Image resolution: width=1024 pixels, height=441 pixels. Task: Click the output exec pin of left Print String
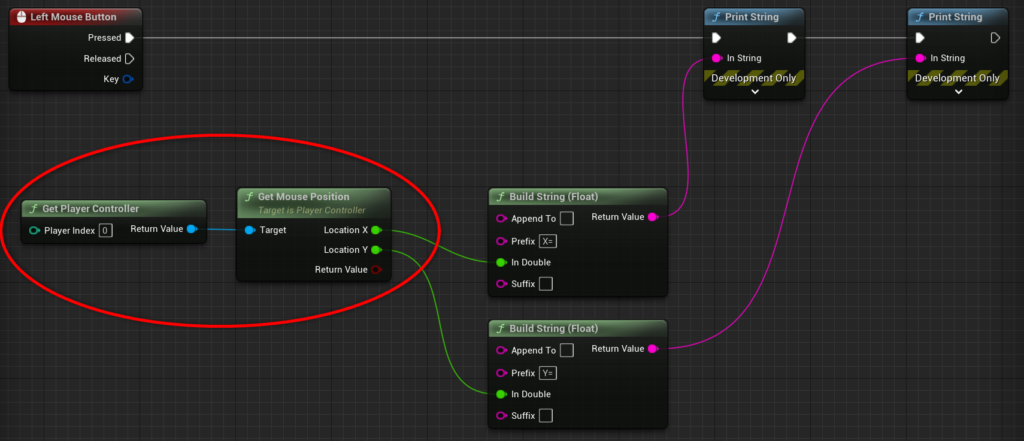tap(792, 38)
